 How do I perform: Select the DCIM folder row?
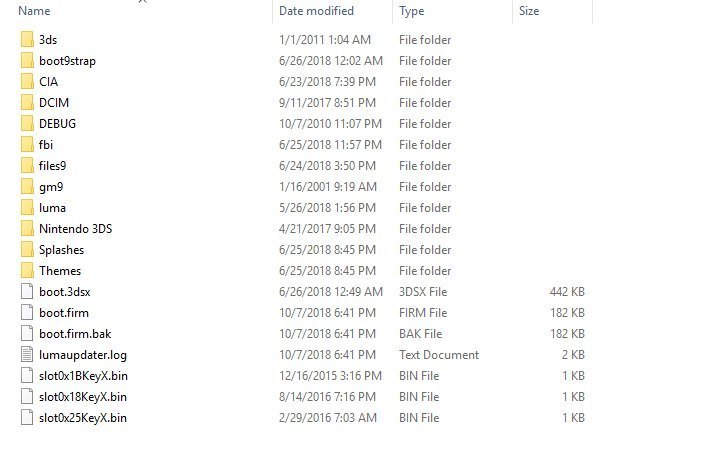point(303,103)
